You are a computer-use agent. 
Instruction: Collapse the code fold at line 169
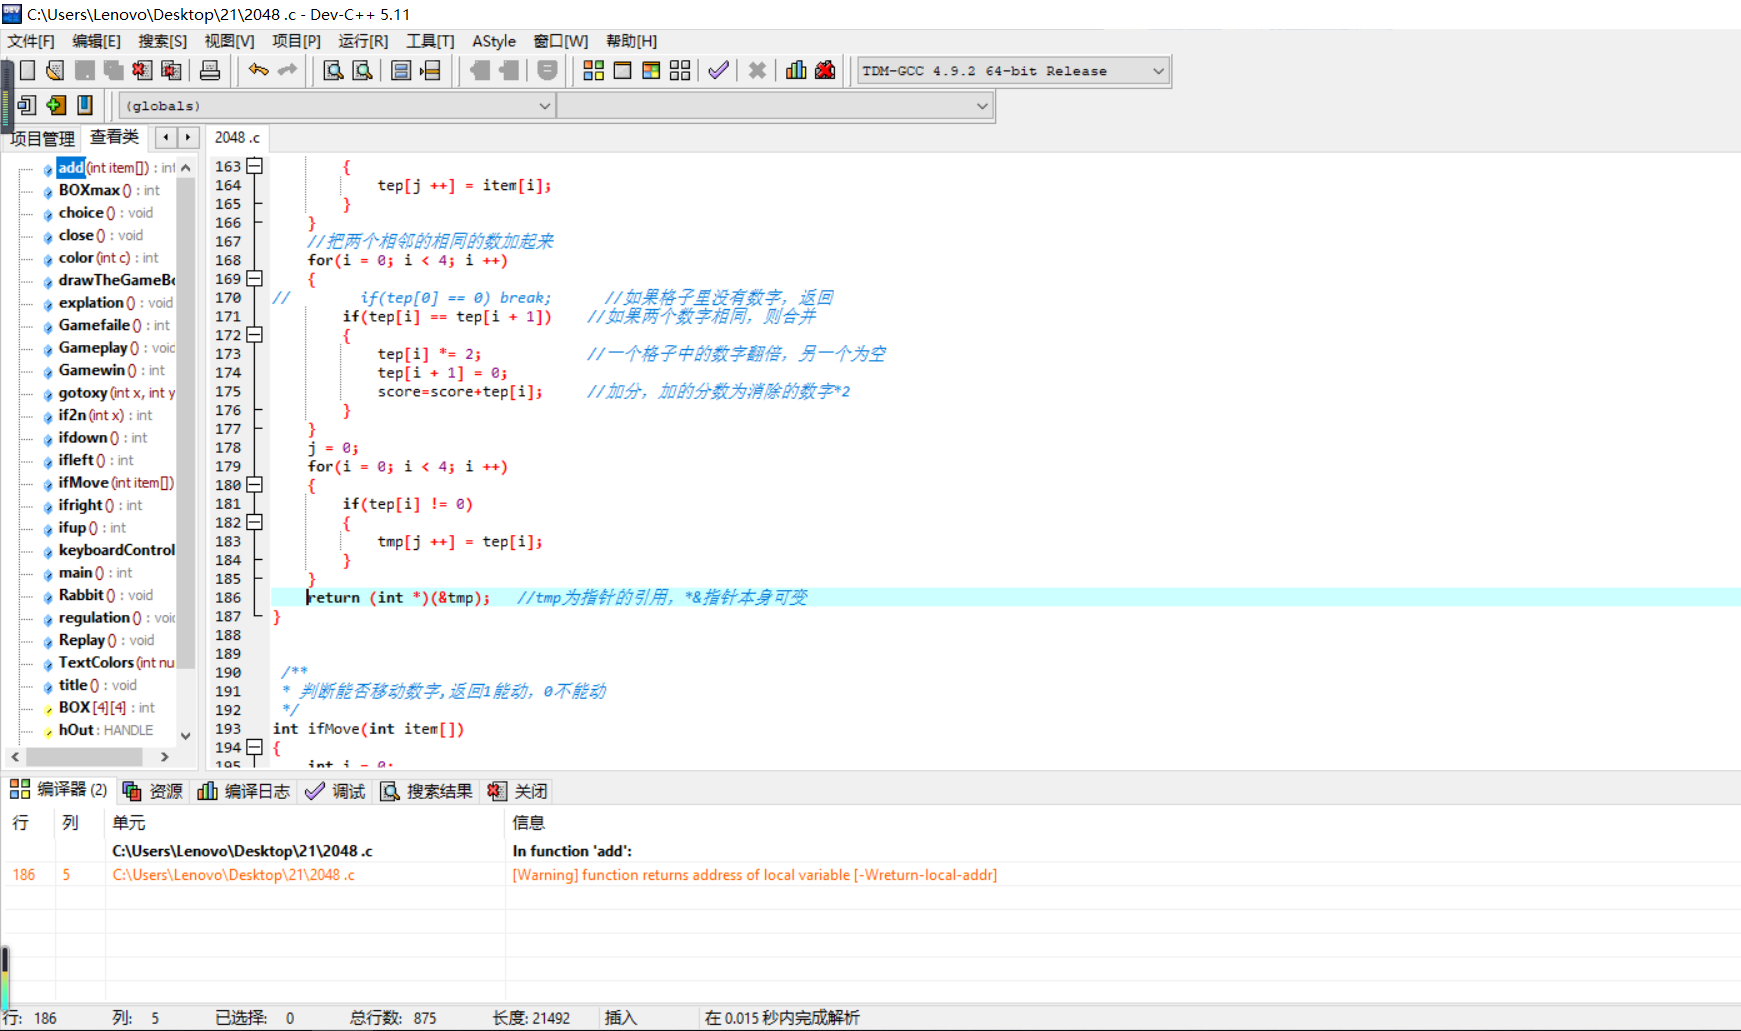[255, 278]
